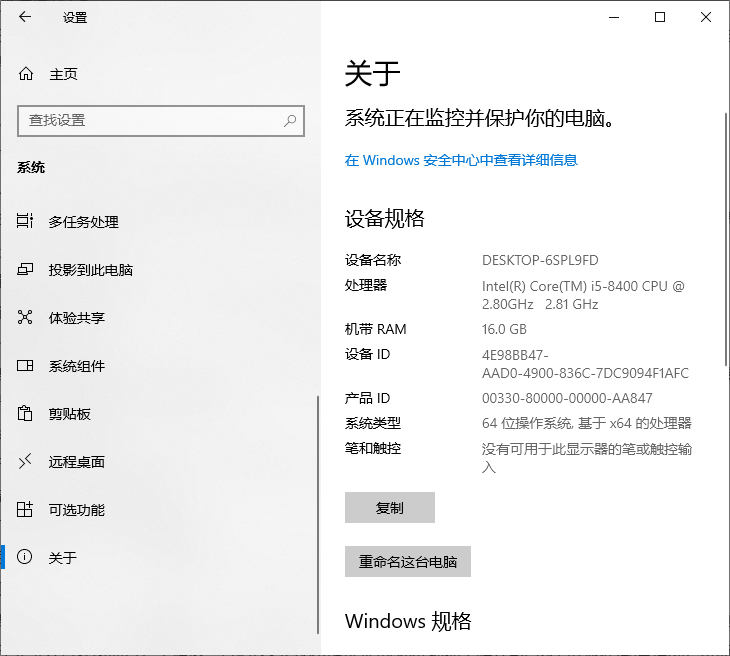Open the 多任务处理 settings page
This screenshot has height=656, width=730.
coord(84,222)
